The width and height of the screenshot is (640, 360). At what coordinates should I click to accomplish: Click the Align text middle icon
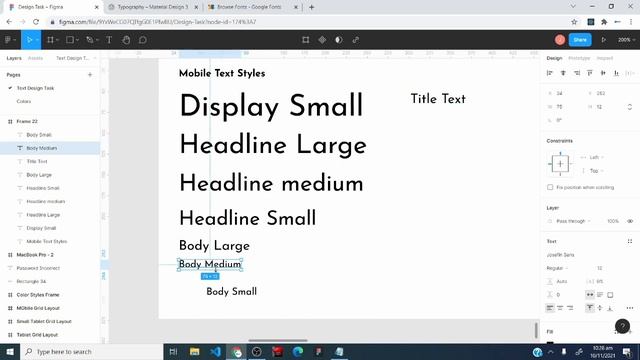(x=600, y=308)
